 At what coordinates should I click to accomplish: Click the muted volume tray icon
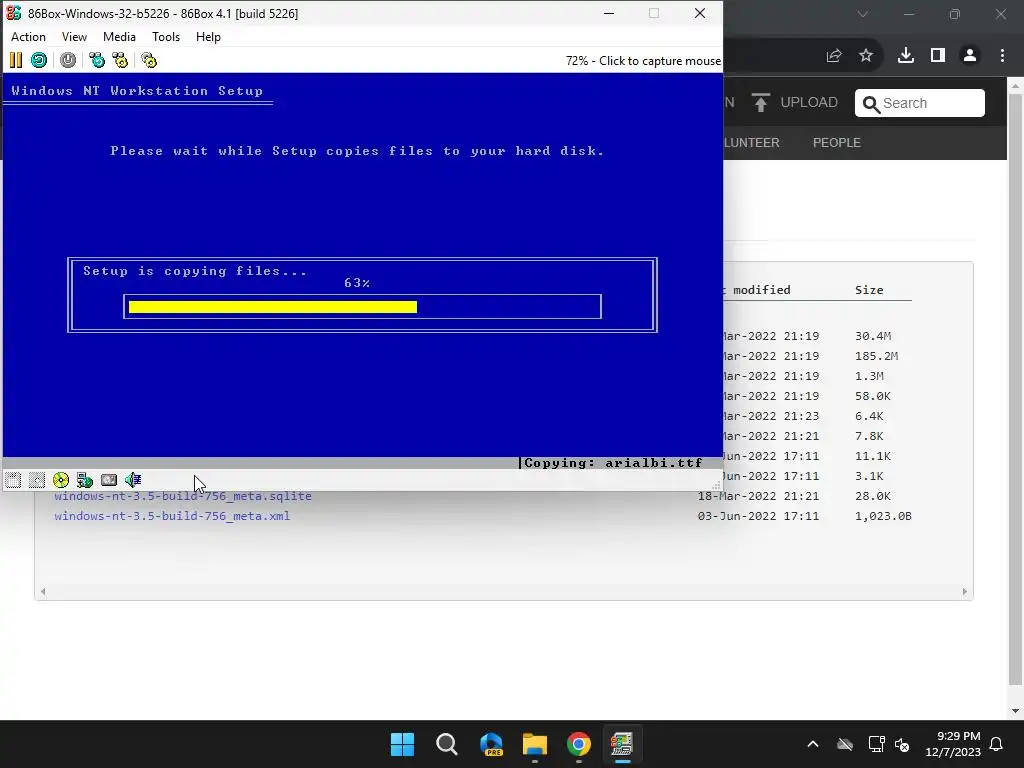click(902, 744)
